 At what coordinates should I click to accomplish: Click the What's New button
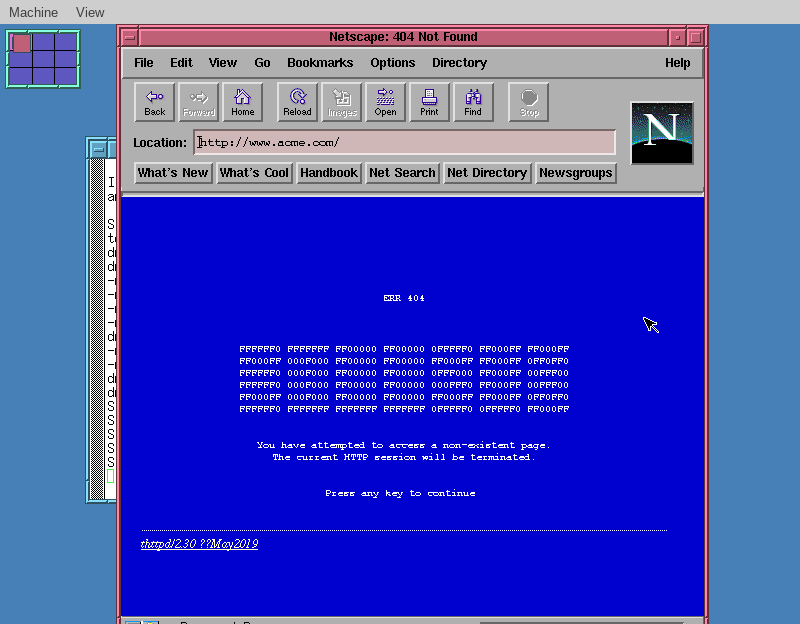(x=172, y=173)
